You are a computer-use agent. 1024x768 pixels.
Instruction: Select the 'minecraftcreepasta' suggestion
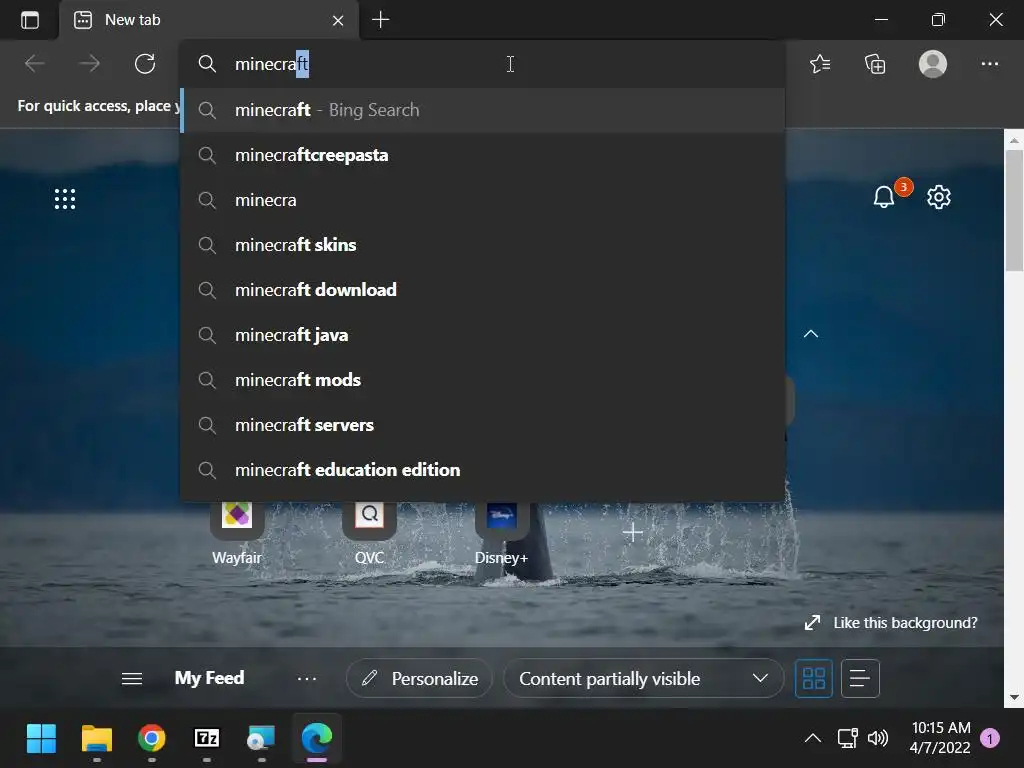pos(482,155)
